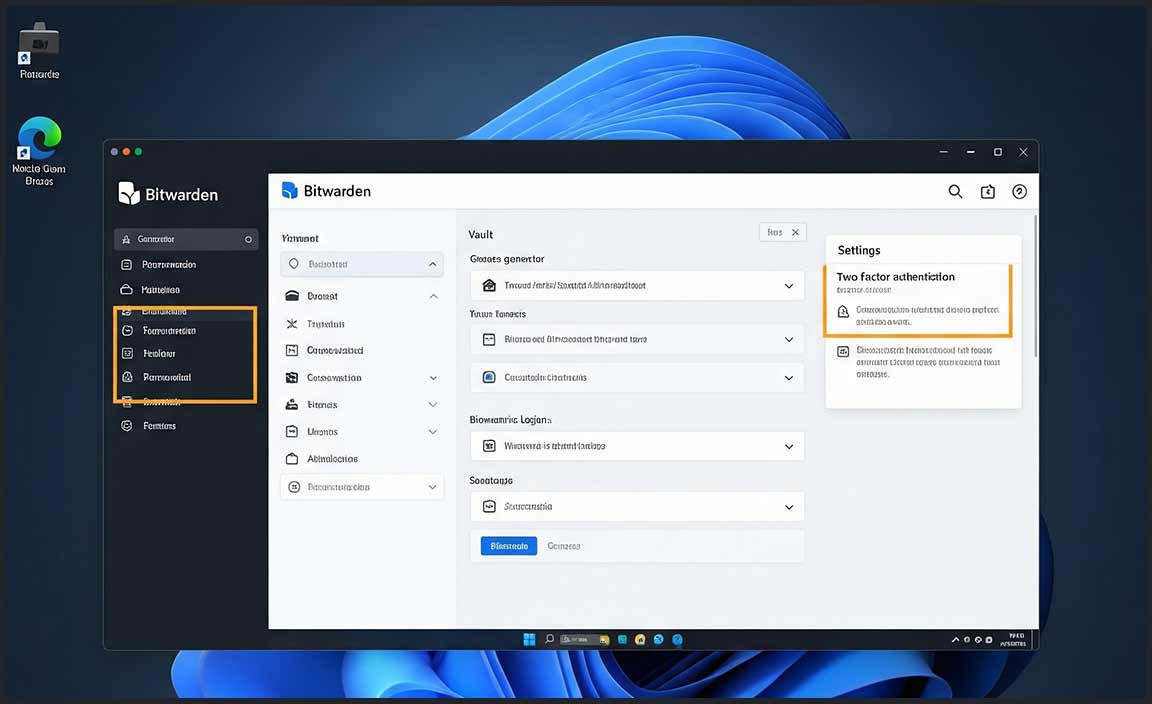Click the blue rounded square icon in Vault dropdown
This screenshot has height=704, width=1152.
(489, 377)
